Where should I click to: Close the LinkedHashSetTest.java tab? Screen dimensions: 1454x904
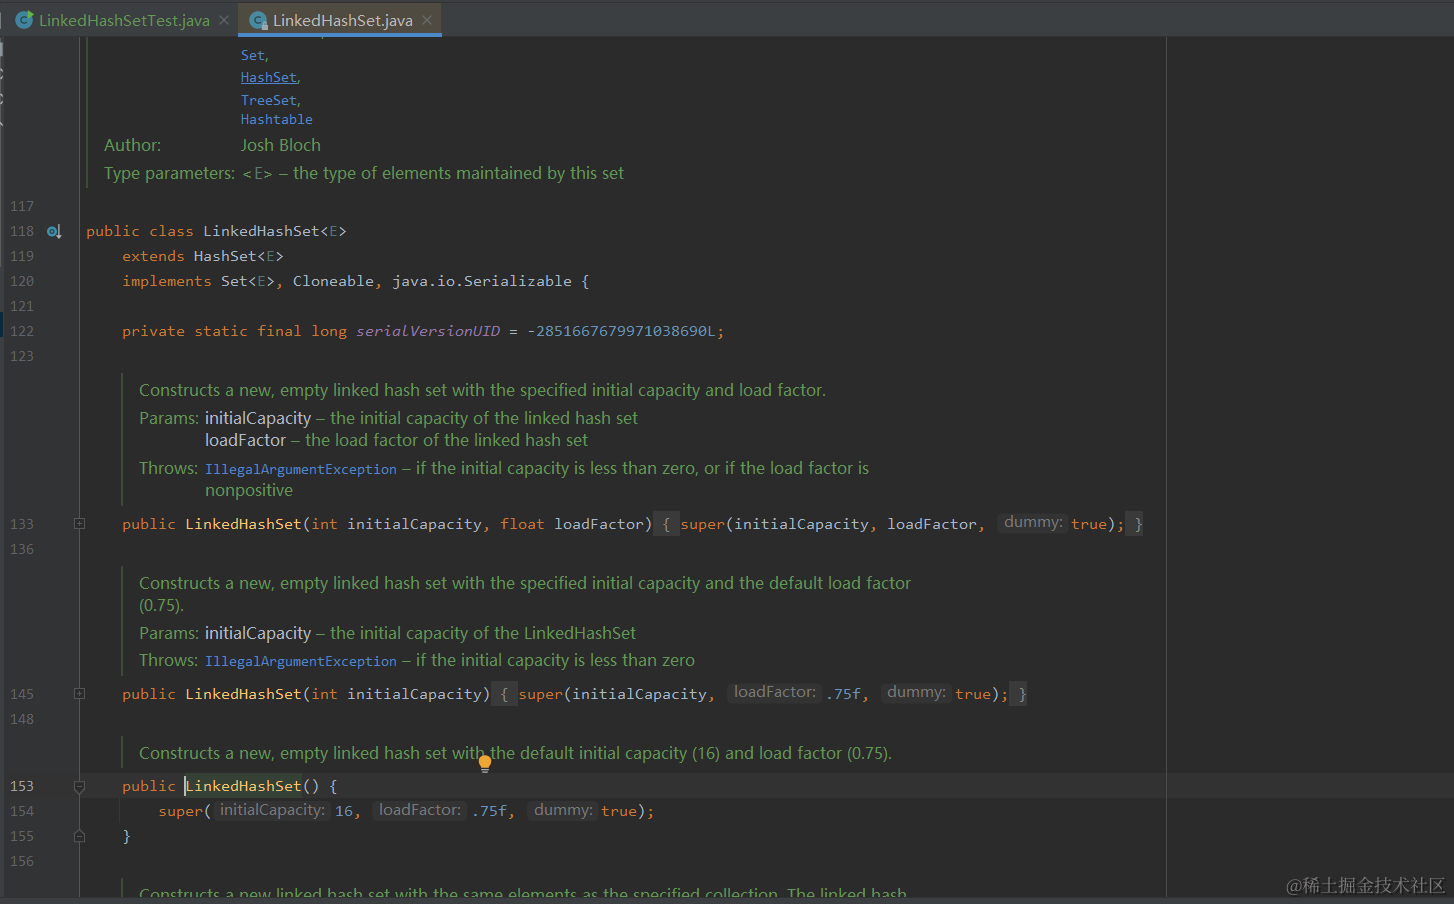click(x=224, y=20)
